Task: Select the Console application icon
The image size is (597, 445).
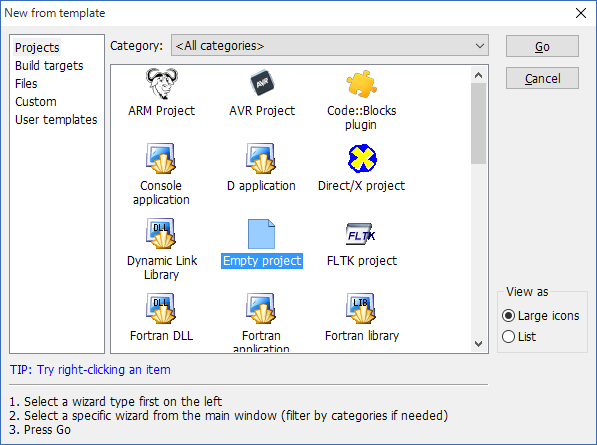Action: 161,158
